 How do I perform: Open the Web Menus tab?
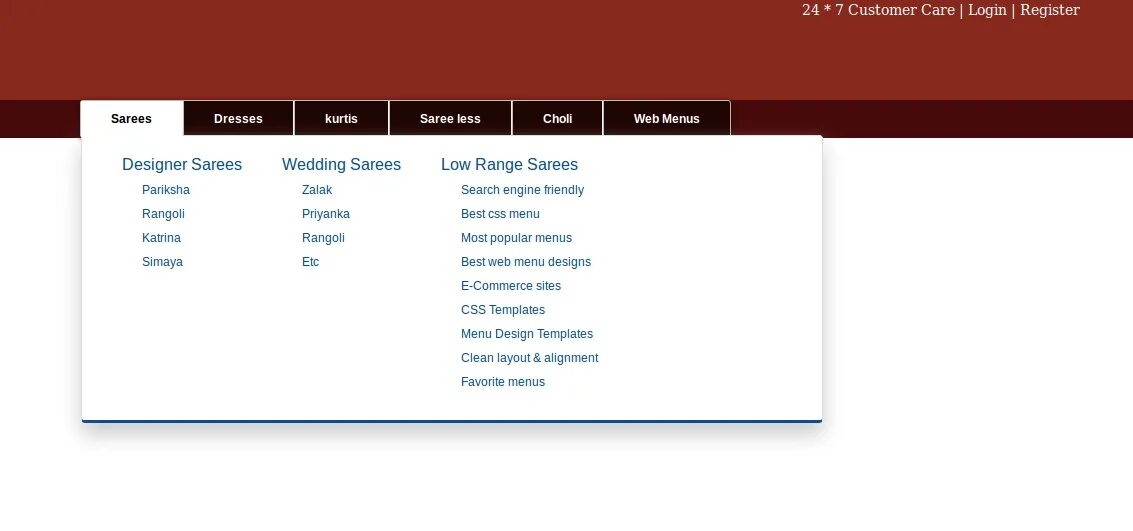[666, 118]
